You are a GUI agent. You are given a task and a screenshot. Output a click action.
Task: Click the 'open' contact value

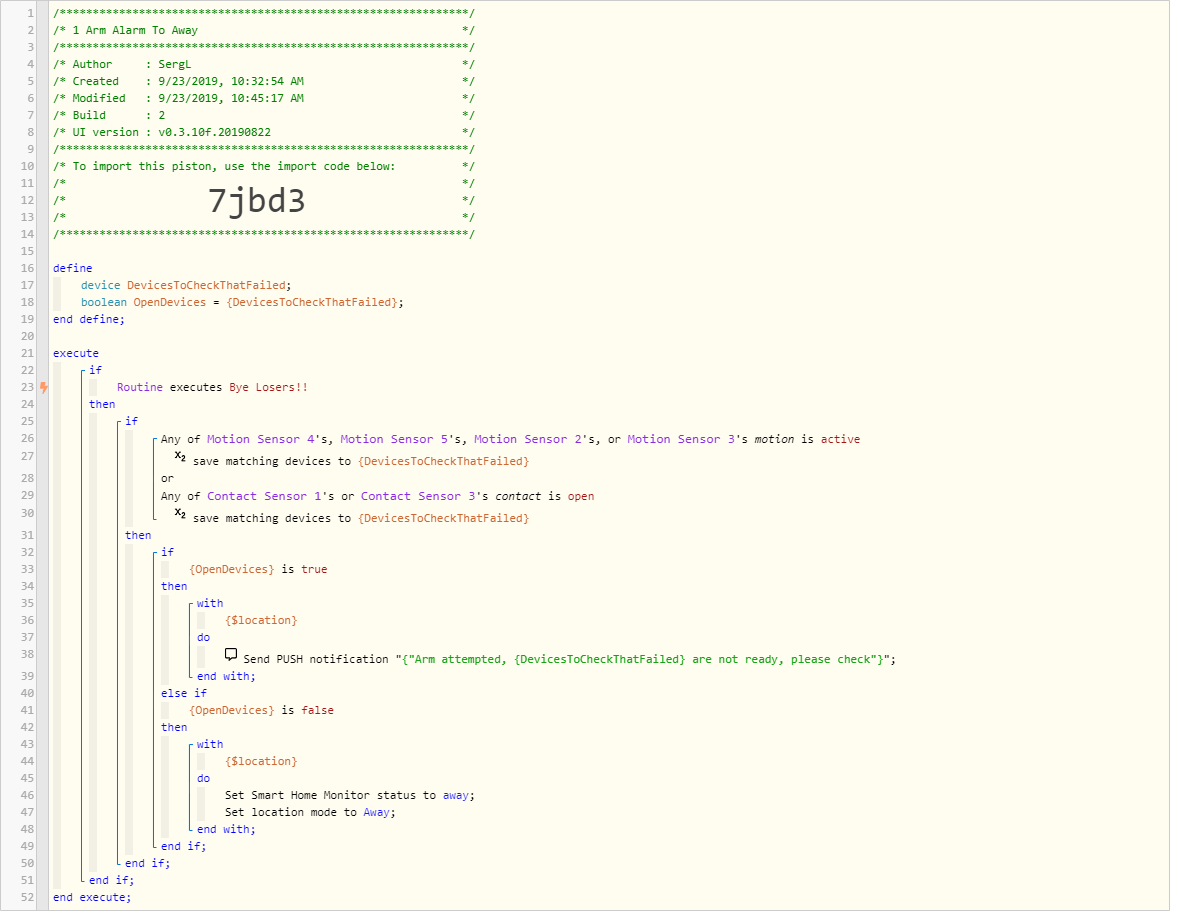pos(581,497)
